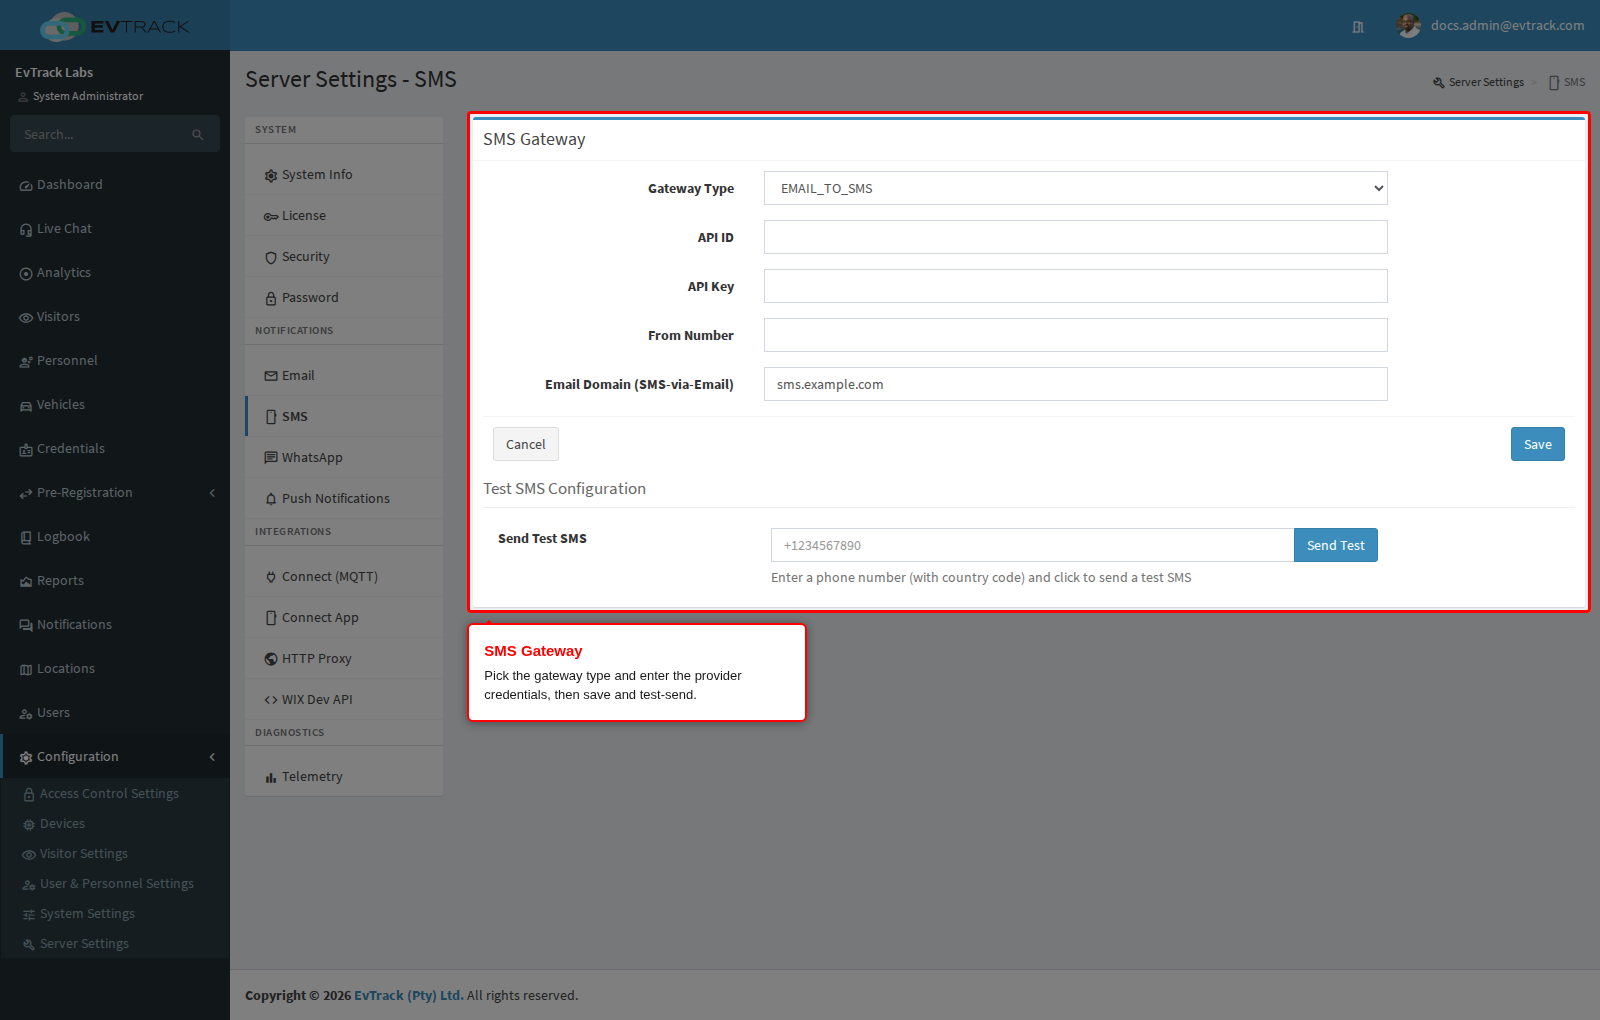Follow the EvTrack (Pty) Ltd. footer link

(409, 995)
